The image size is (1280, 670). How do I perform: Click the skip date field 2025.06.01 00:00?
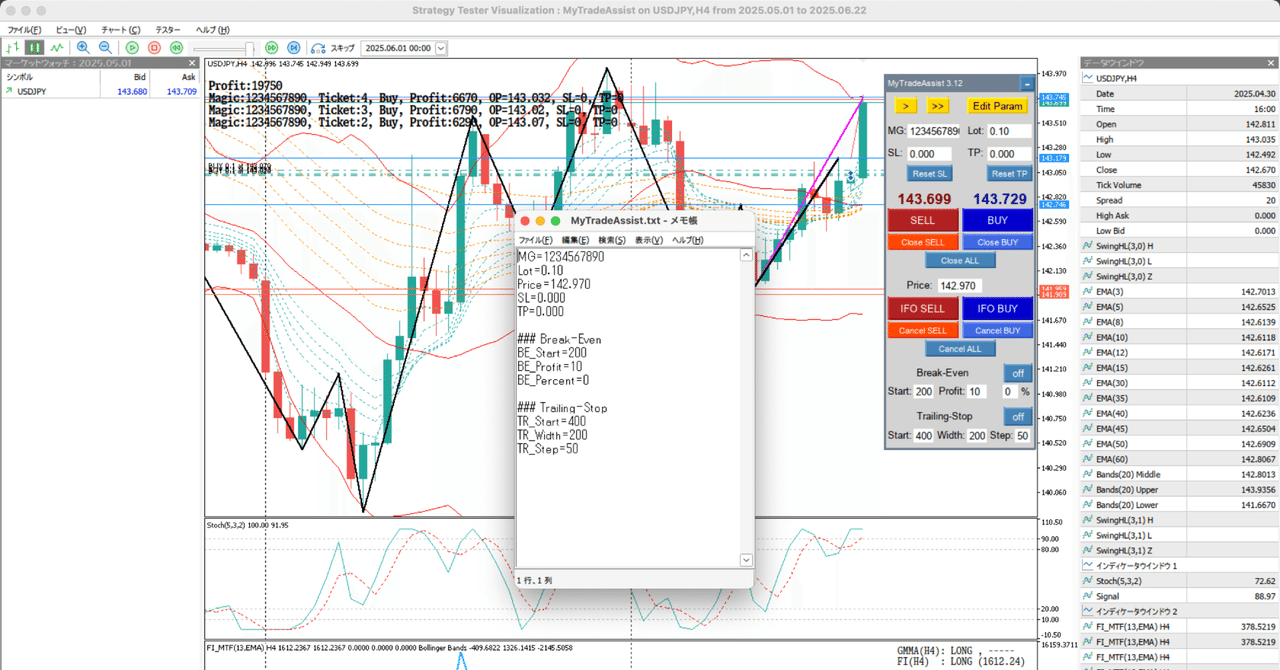point(398,48)
